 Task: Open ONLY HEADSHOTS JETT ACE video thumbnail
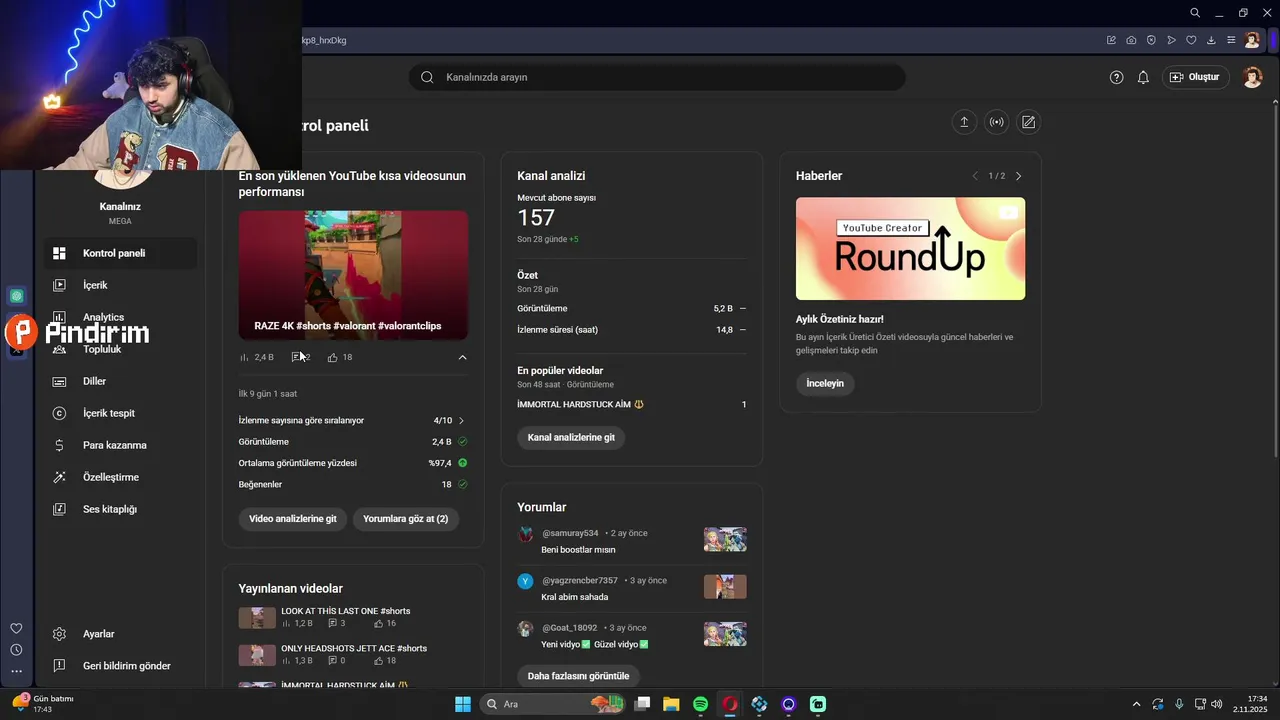(x=257, y=655)
